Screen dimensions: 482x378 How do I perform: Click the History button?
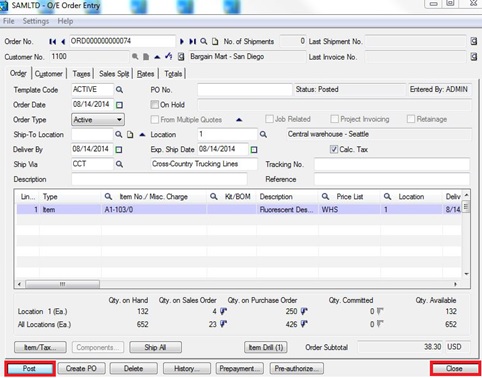click(x=187, y=369)
